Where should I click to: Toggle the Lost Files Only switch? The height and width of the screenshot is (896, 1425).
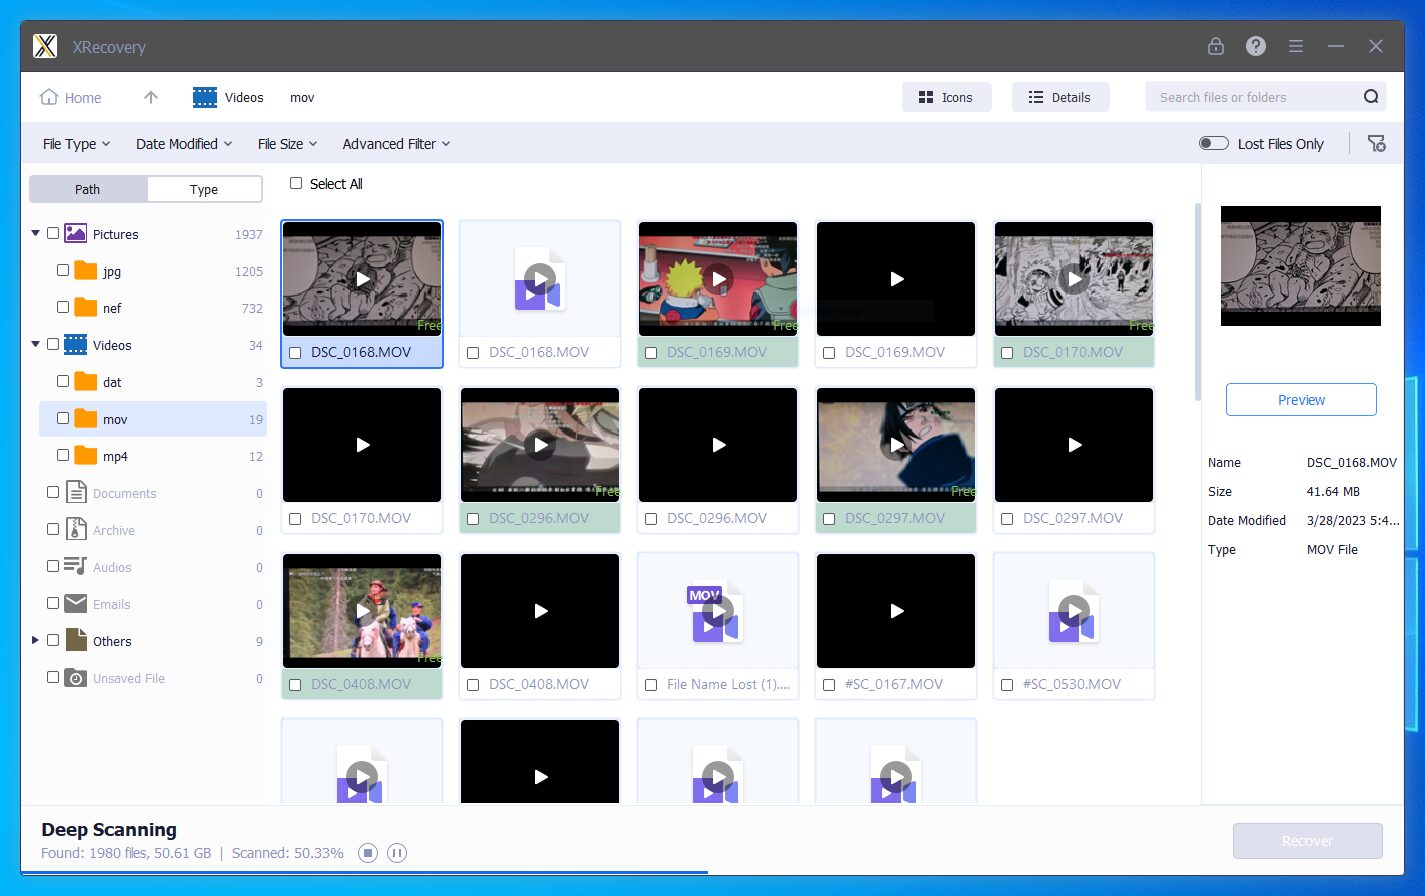[x=1213, y=143]
